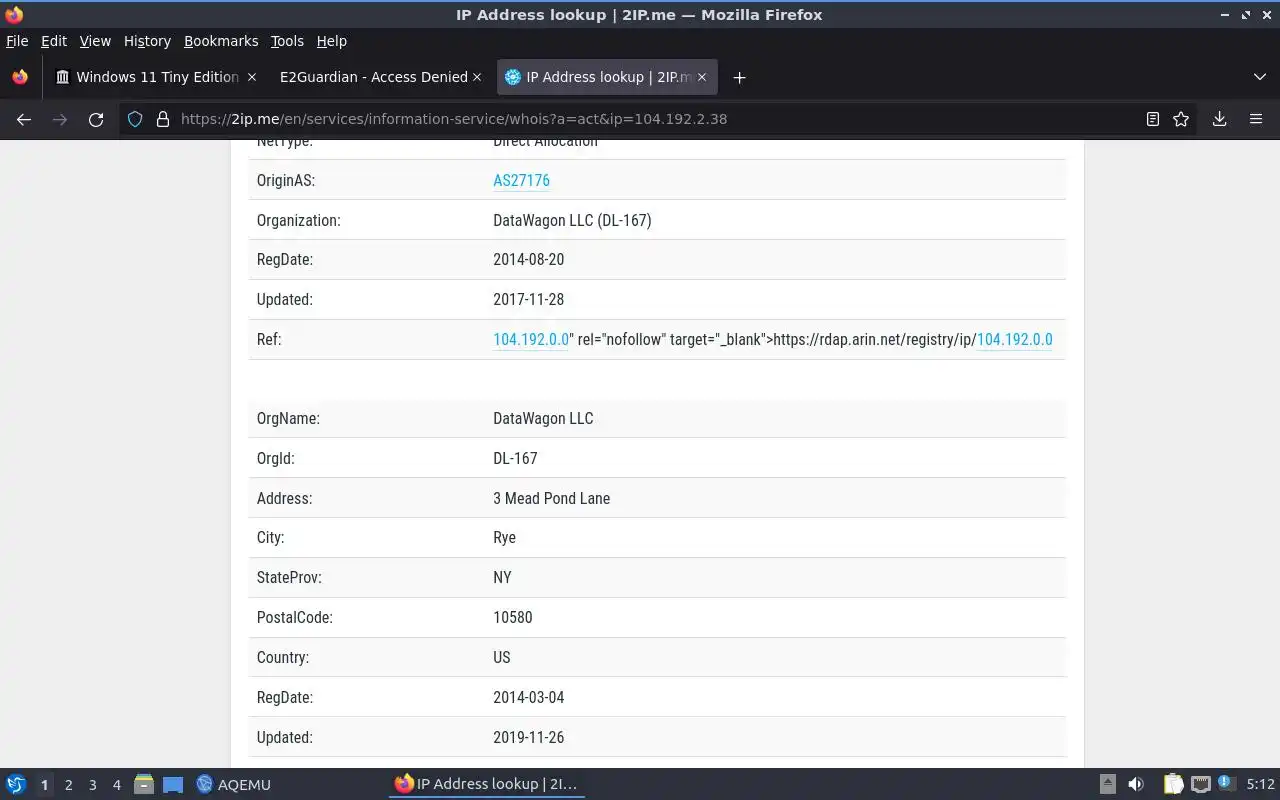Screen dimensions: 1280x800
Task: Follow the AS27176 link
Action: point(521,180)
